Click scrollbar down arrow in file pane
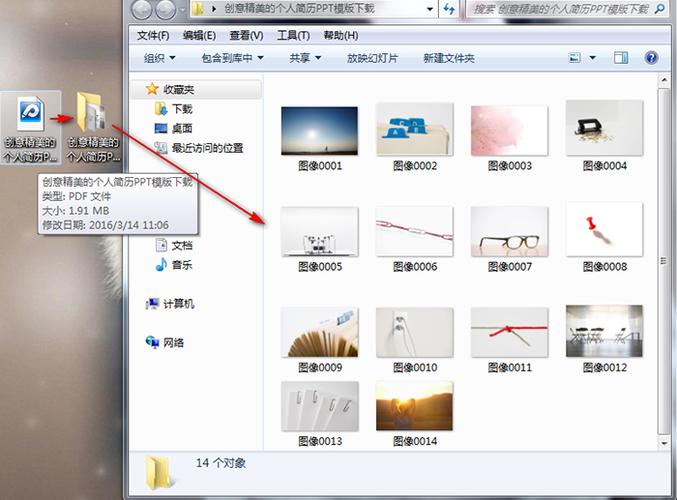677x500 pixels. tap(664, 443)
